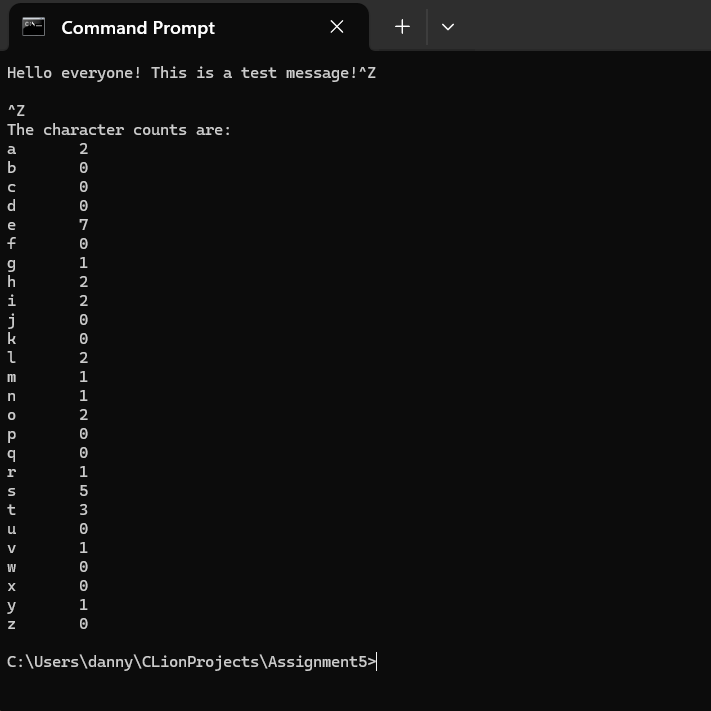Click the letter k row label
The width and height of the screenshot is (711, 711).
click(12, 339)
